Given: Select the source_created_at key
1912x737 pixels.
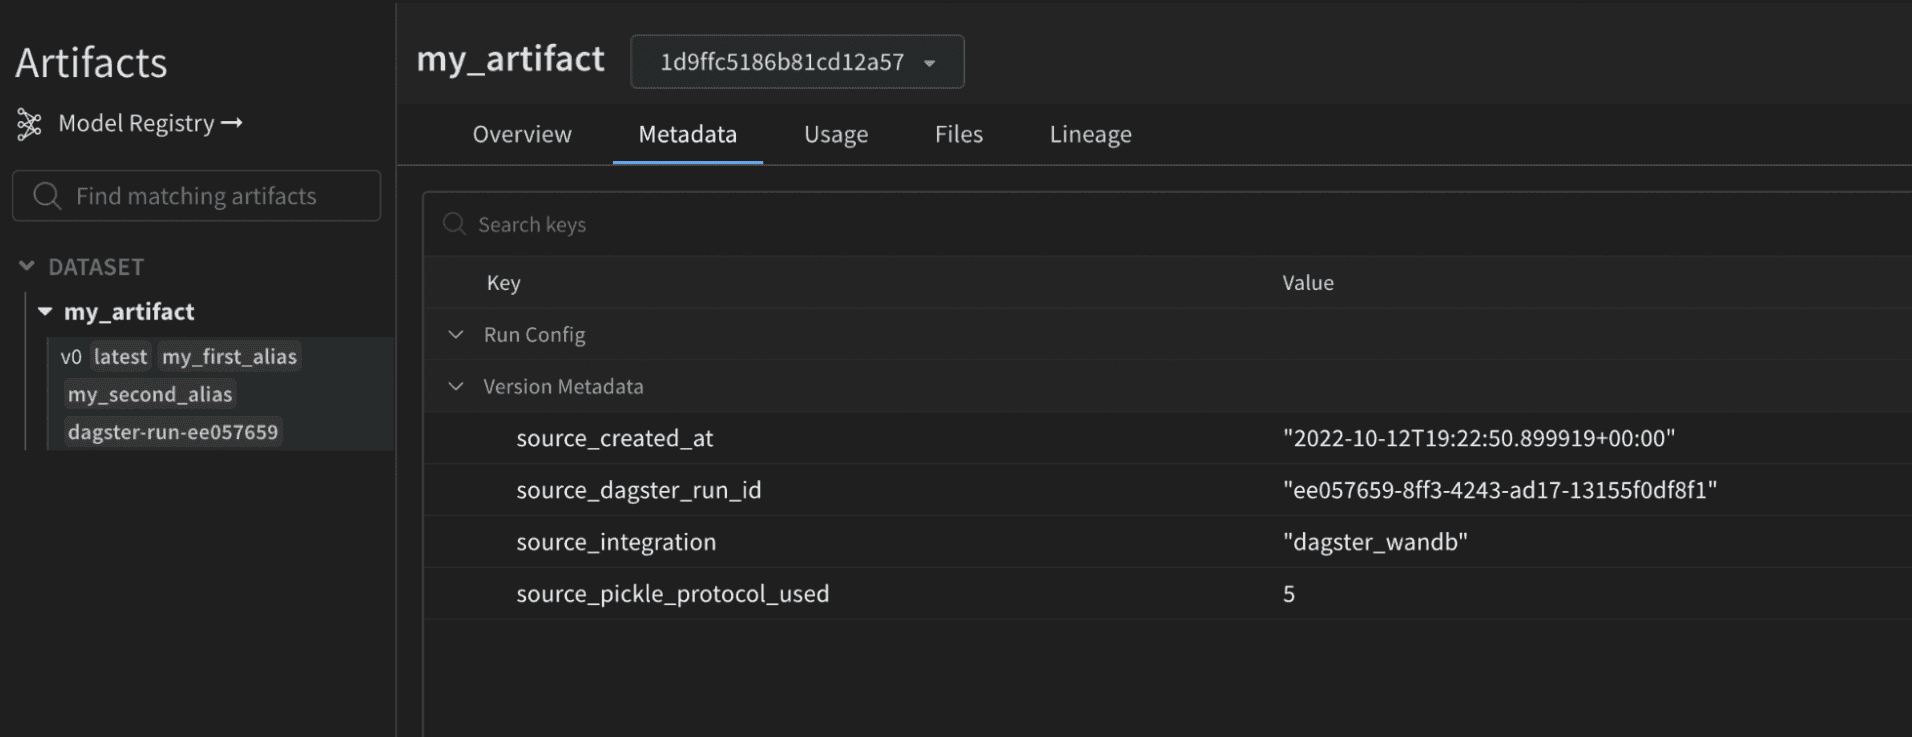Looking at the screenshot, I should pos(615,438).
